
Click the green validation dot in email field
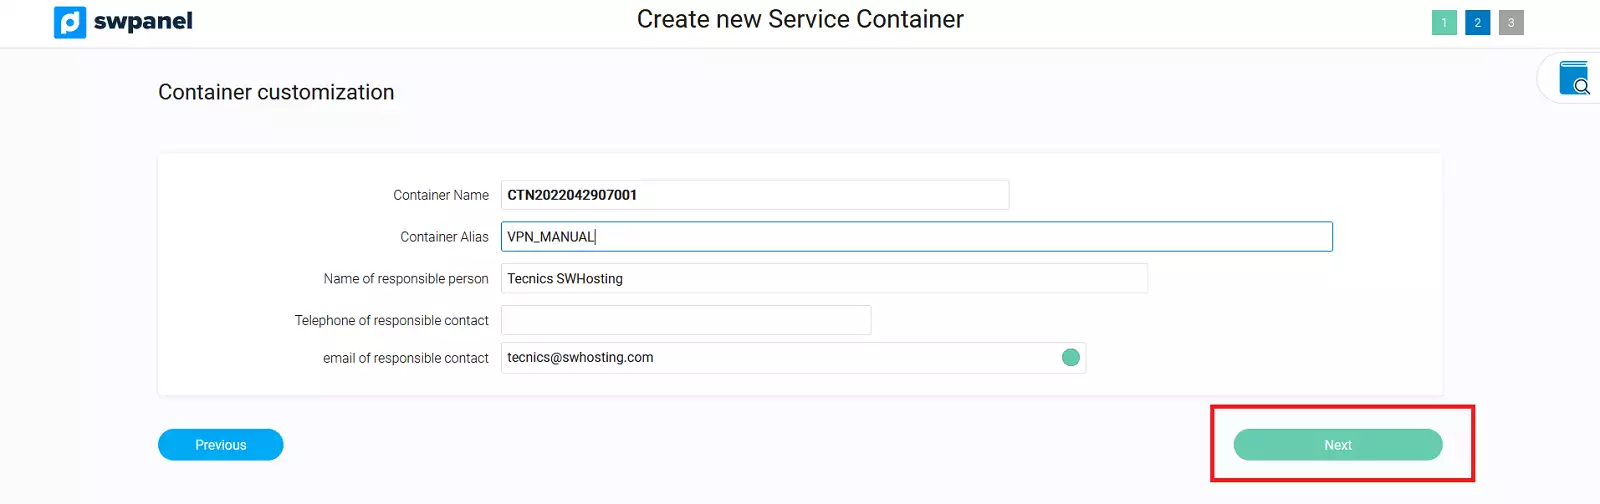click(1070, 358)
